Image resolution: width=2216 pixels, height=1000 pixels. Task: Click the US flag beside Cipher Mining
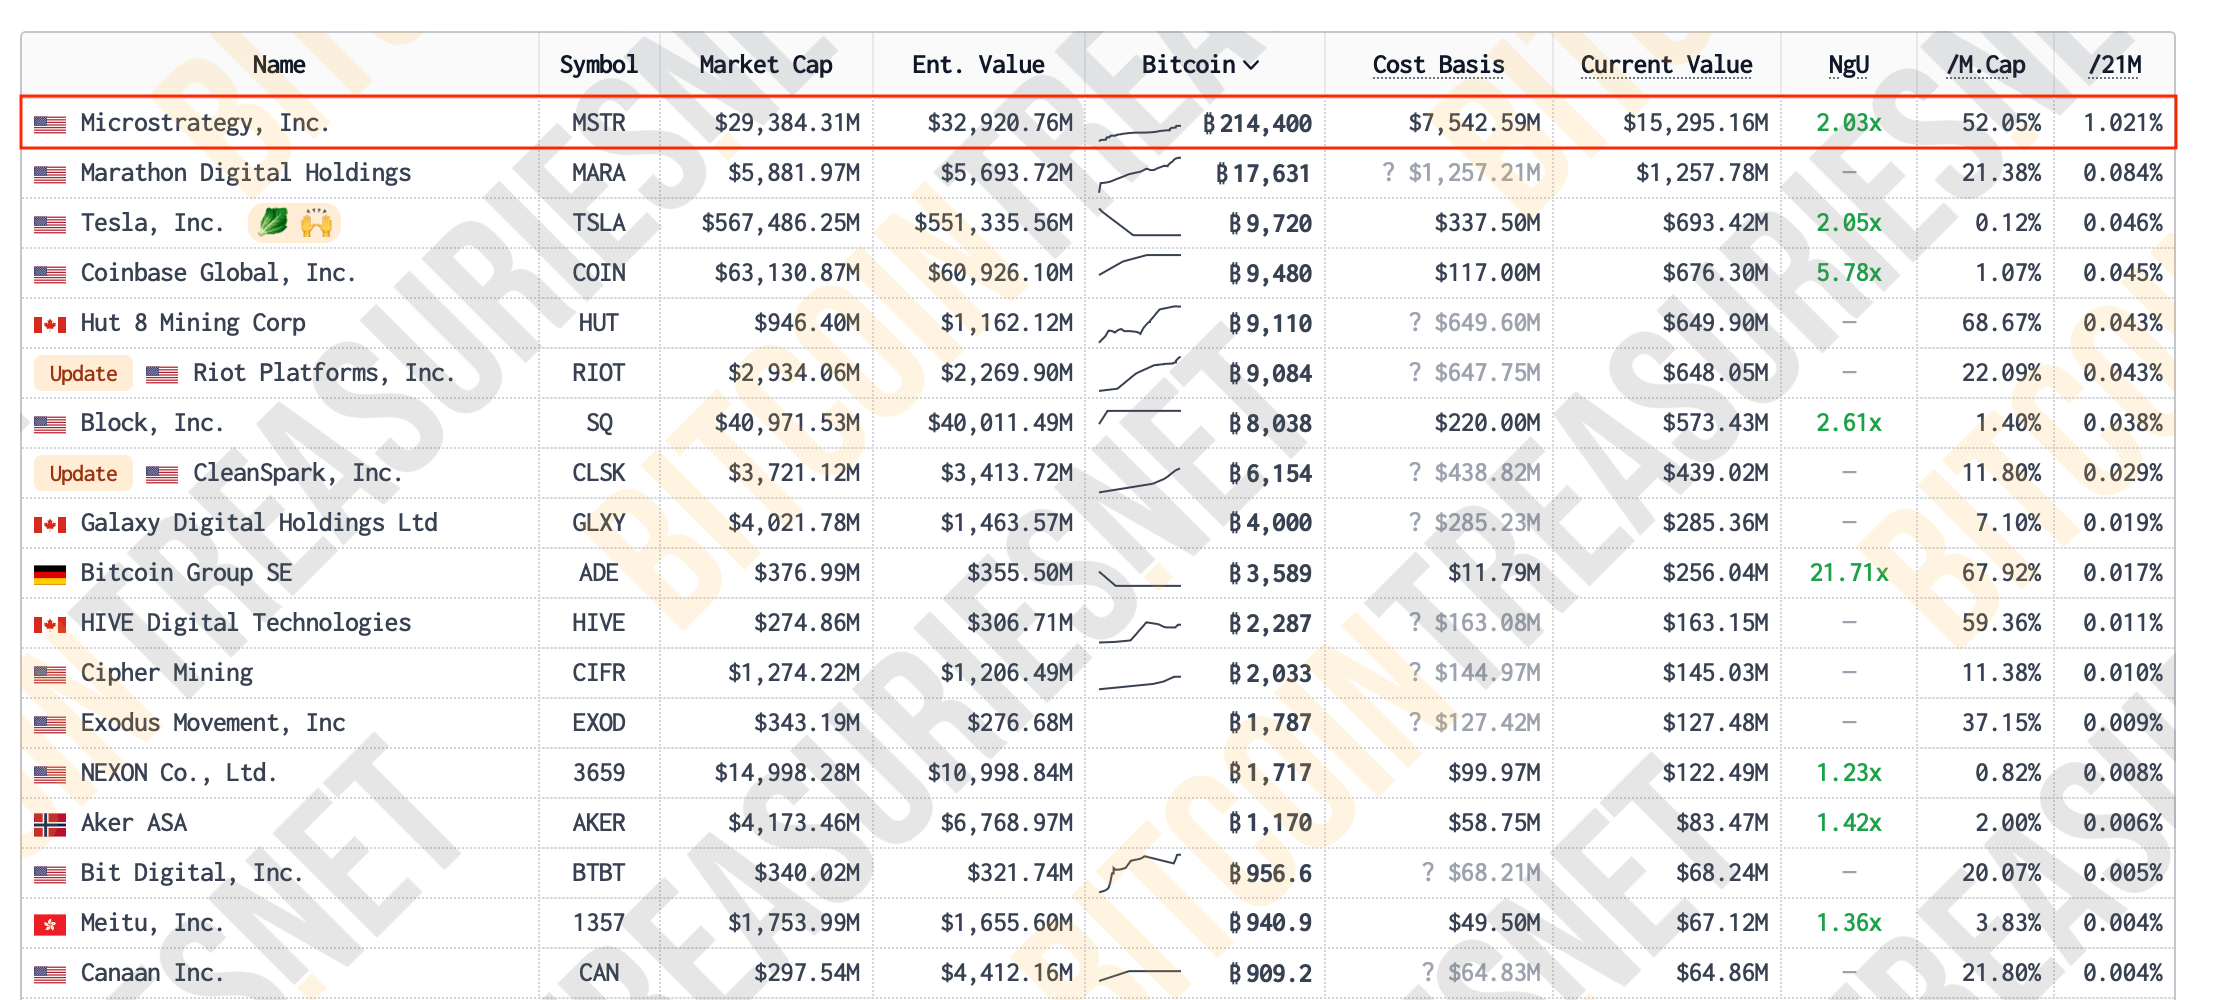pyautogui.click(x=50, y=674)
